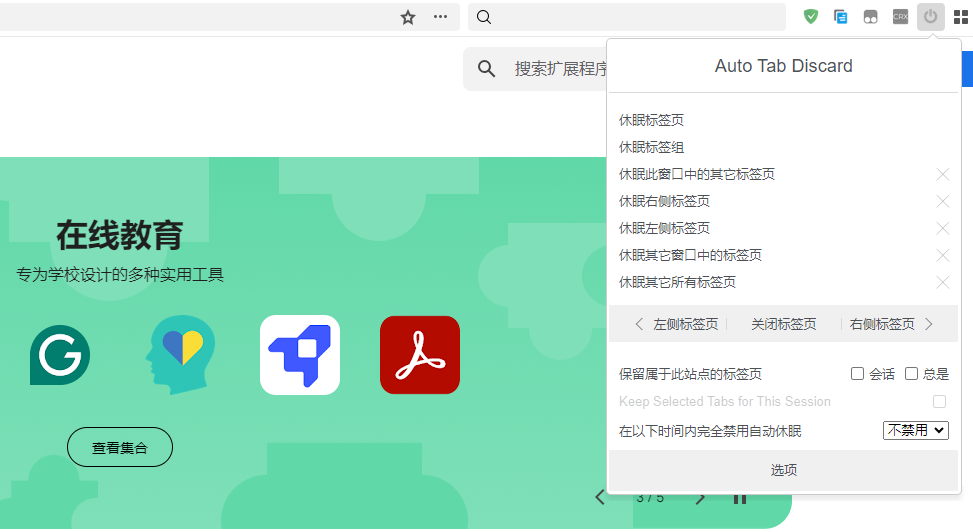Toggle Keep Selected Tabs for This Session checkbox
Image resolution: width=973 pixels, height=532 pixels.
pos(939,402)
